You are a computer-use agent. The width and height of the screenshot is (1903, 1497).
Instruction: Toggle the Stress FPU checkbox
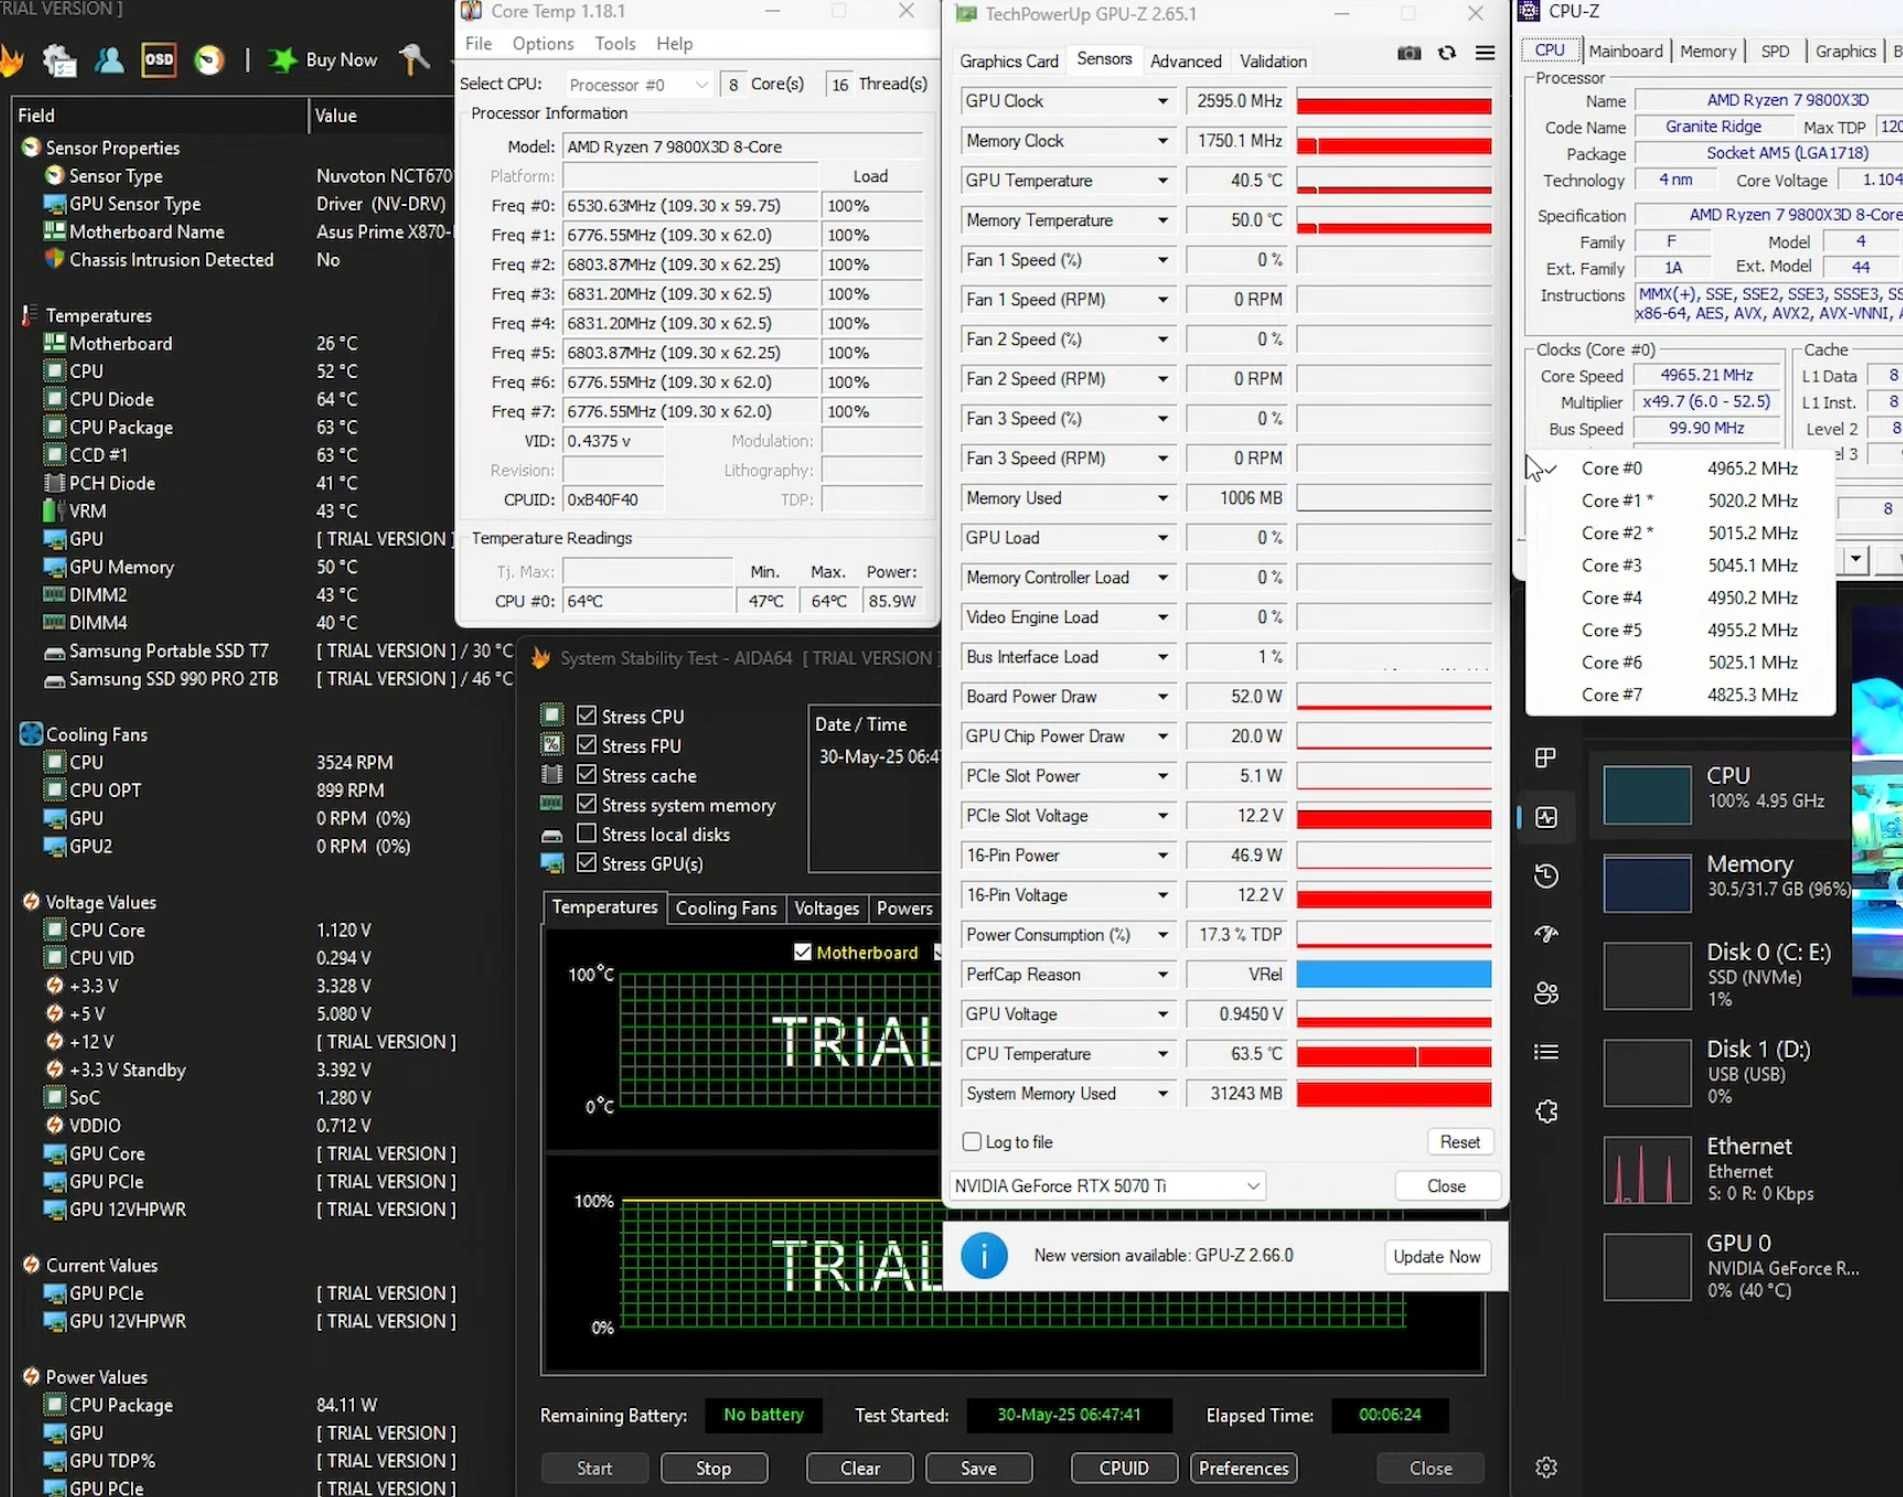587,746
